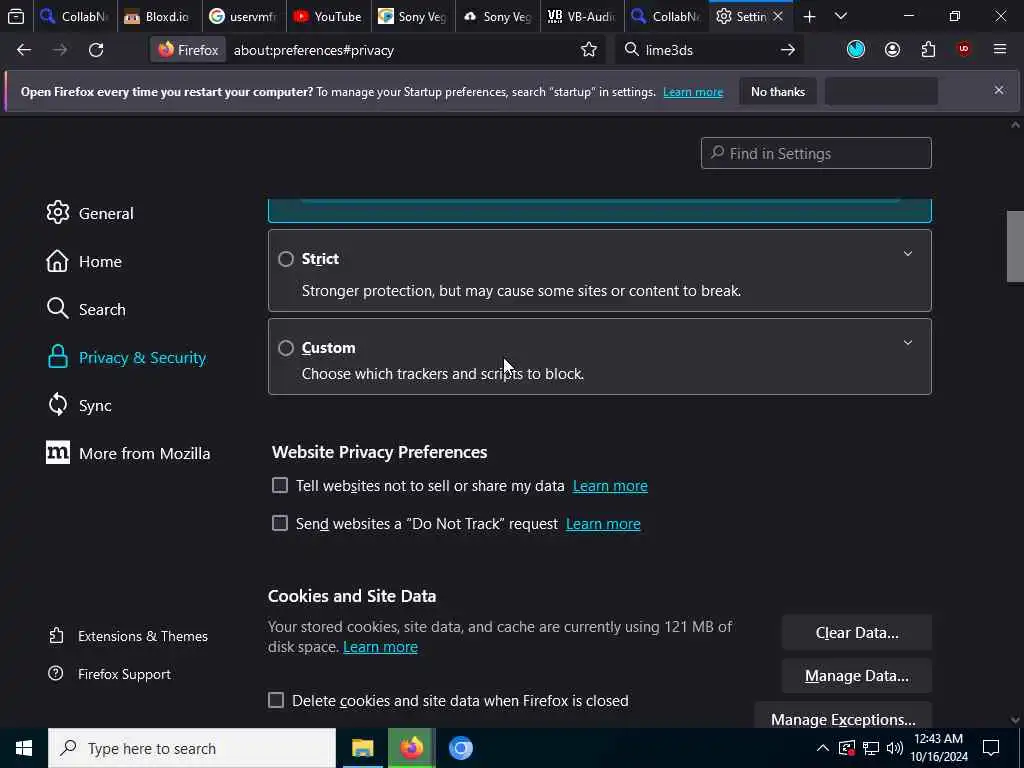Screen dimensions: 1024x768
Task: Switch to the VB-Audio tab
Action: 582,16
